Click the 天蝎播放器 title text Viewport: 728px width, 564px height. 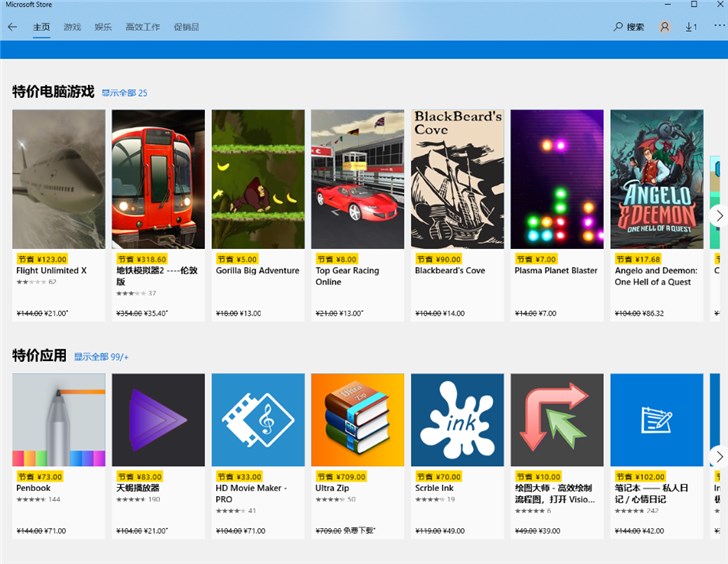point(138,488)
